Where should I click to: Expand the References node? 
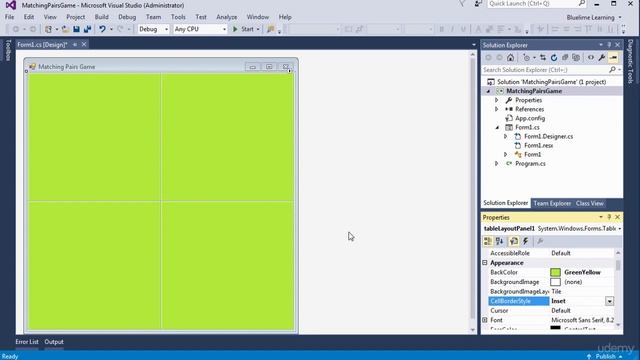tap(497, 109)
